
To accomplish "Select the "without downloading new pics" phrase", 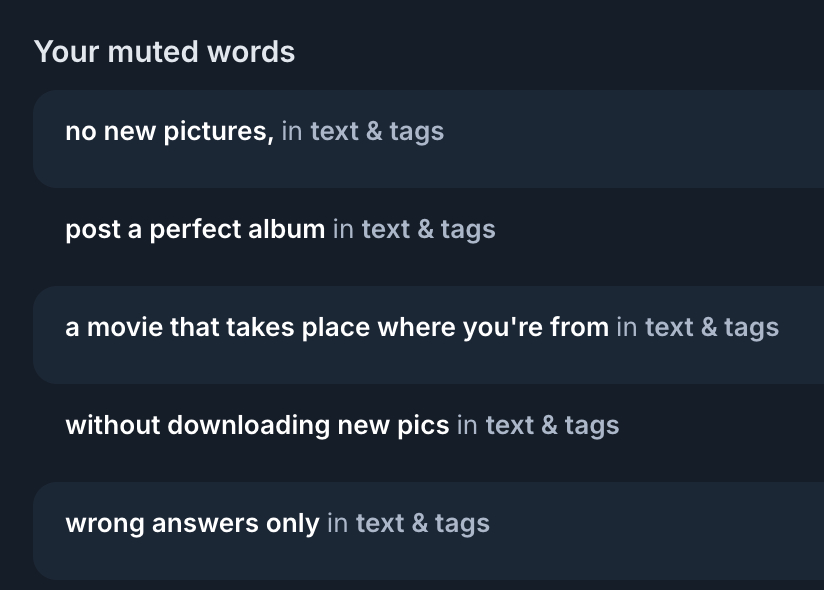I will (x=257, y=425).
